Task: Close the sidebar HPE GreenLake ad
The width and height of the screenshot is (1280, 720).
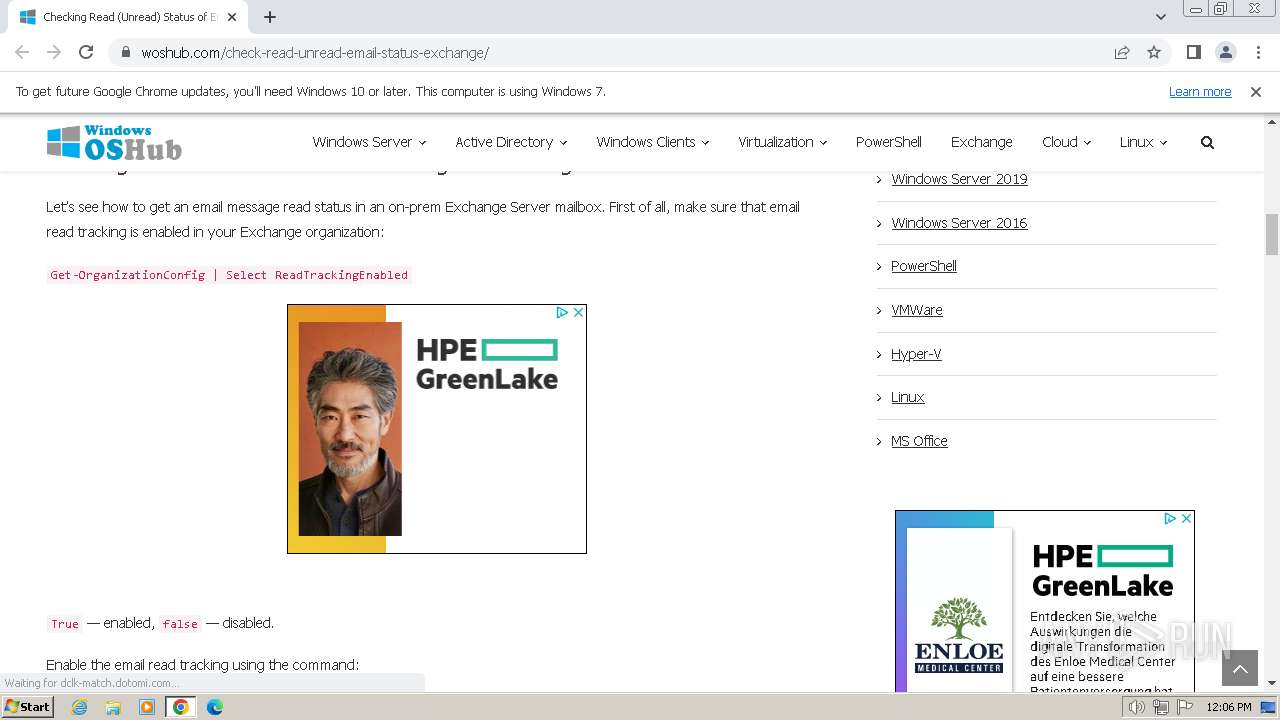Action: pos(1186,518)
